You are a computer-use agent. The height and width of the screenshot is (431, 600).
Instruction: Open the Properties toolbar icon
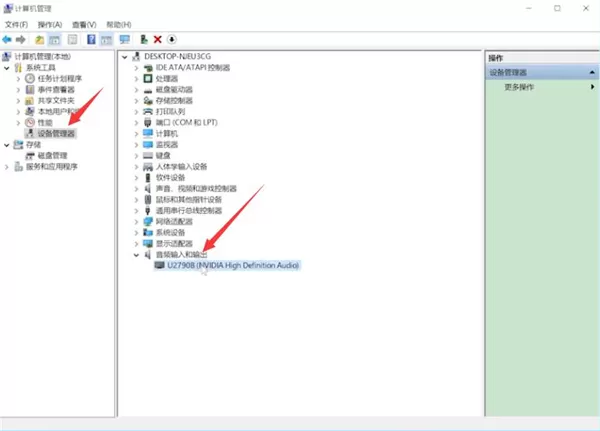[72, 39]
